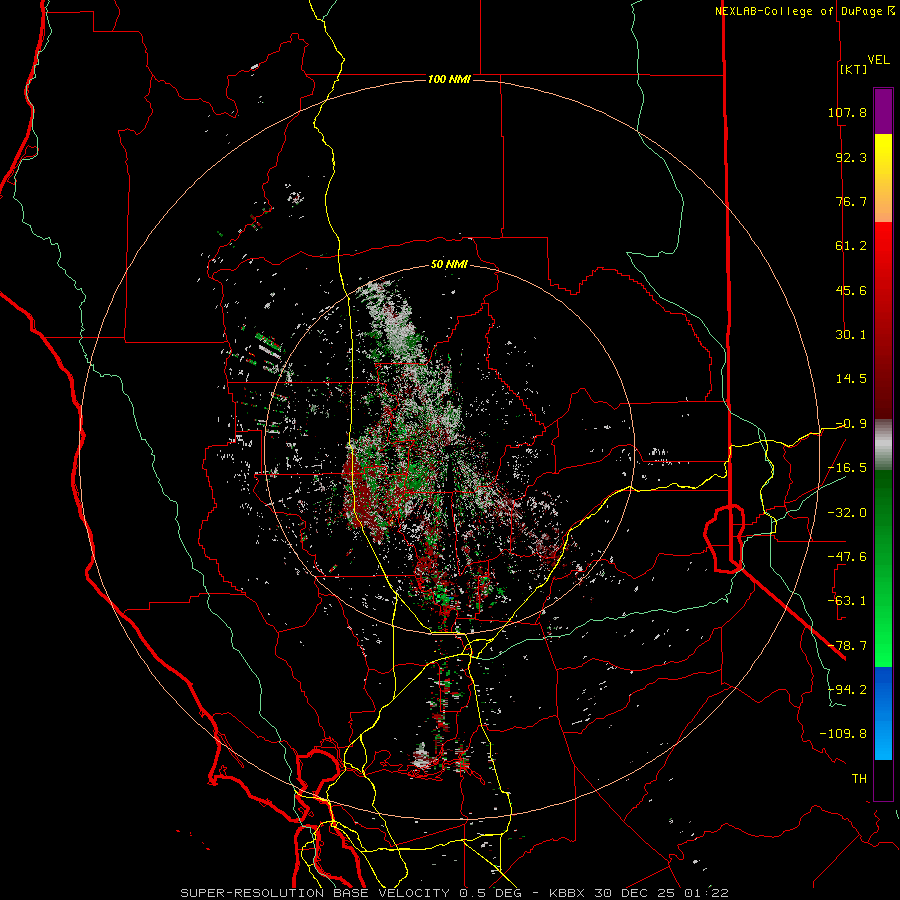Pick the blue segment near -94.2

coord(883,690)
